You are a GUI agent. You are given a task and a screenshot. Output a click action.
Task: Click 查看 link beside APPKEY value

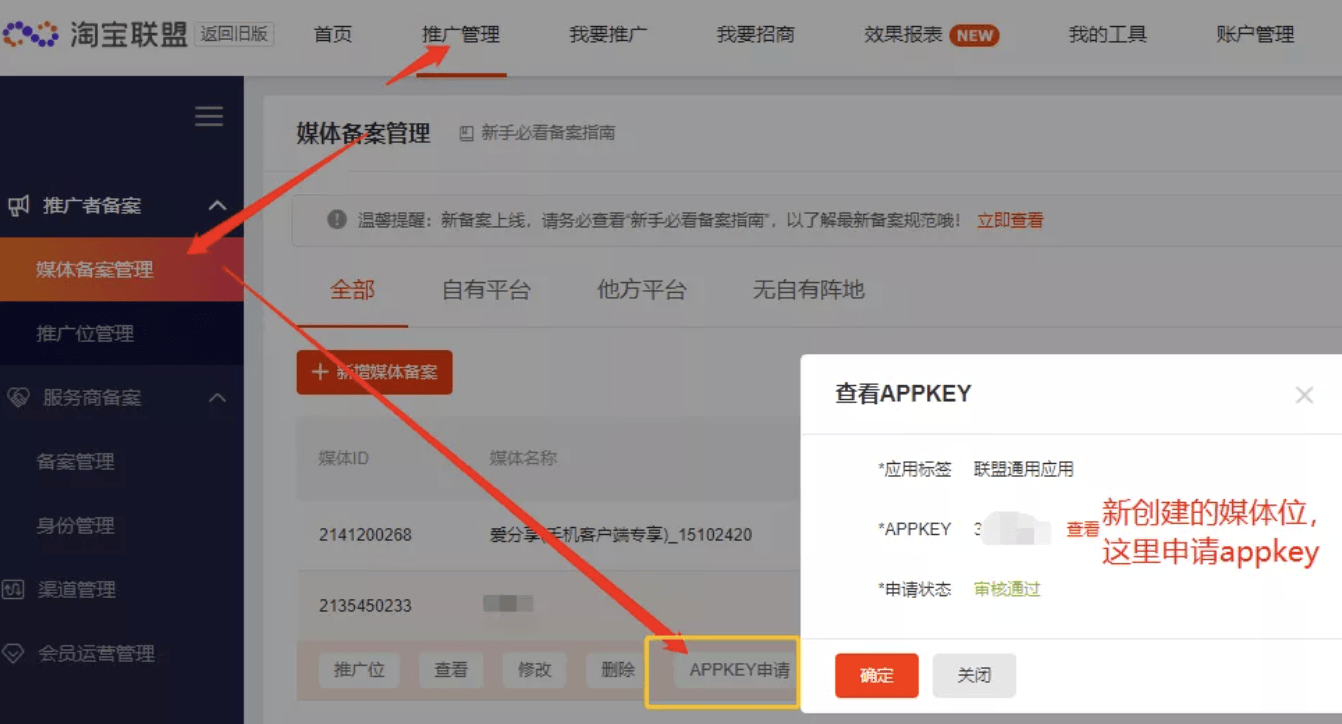[1082, 530]
